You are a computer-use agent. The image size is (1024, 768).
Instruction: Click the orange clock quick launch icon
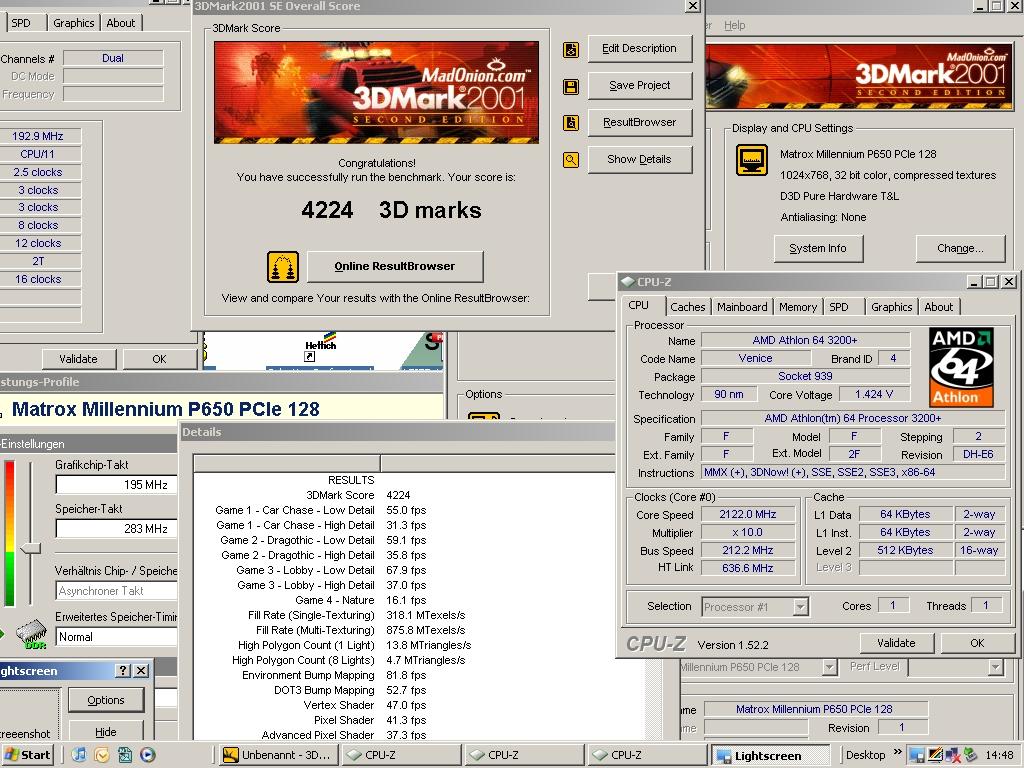coord(102,755)
